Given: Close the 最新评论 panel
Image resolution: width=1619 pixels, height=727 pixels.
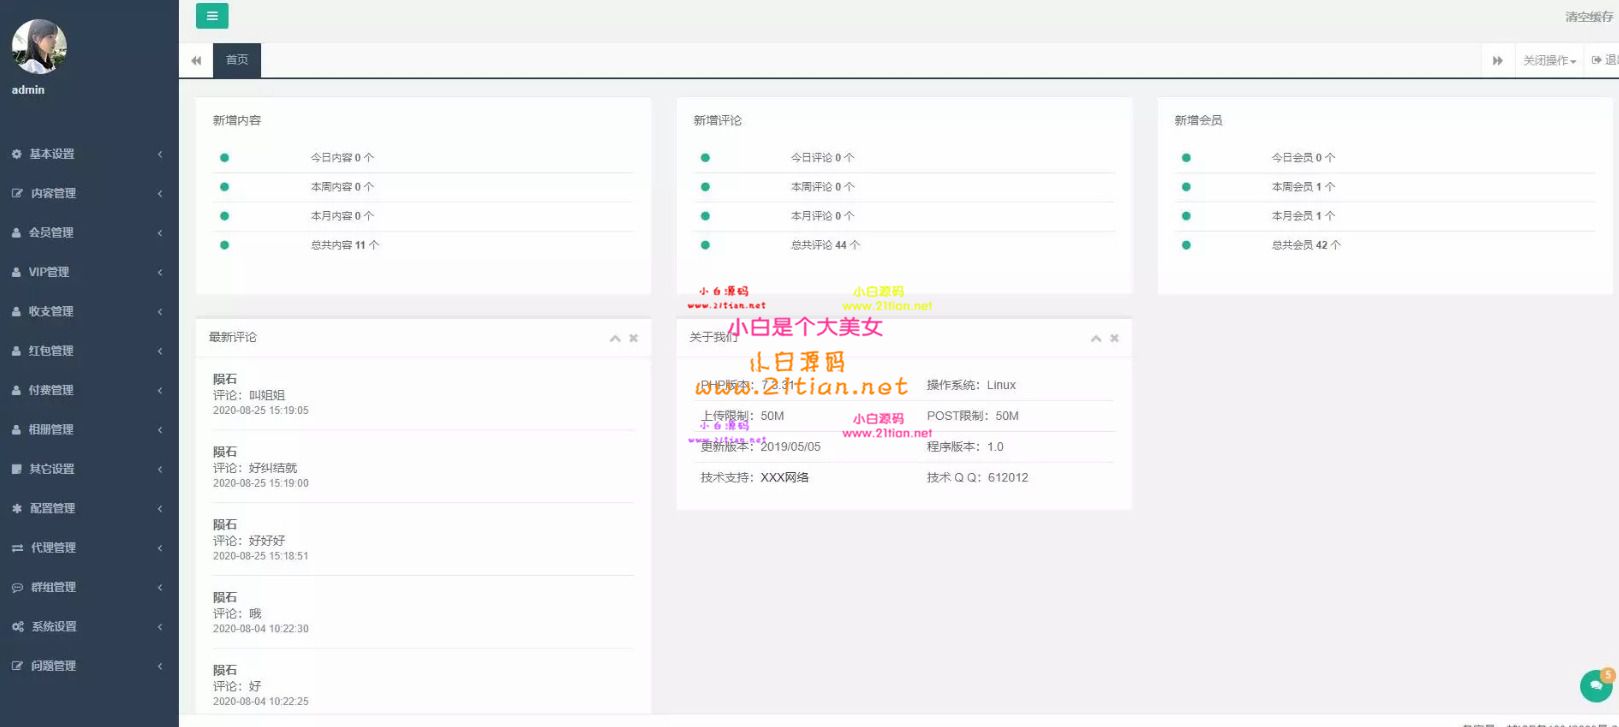Looking at the screenshot, I should [633, 338].
